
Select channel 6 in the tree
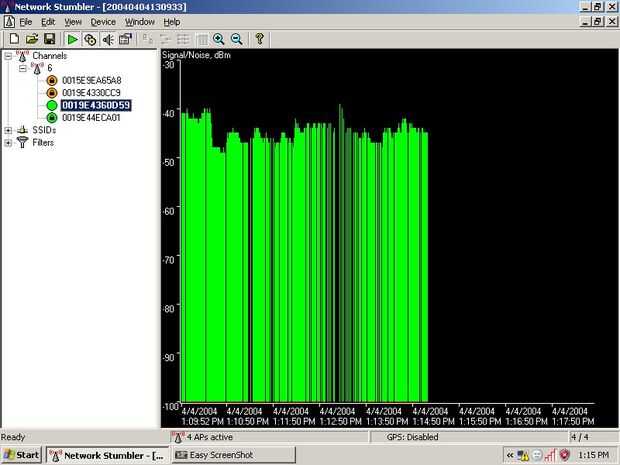pyautogui.click(x=50, y=68)
